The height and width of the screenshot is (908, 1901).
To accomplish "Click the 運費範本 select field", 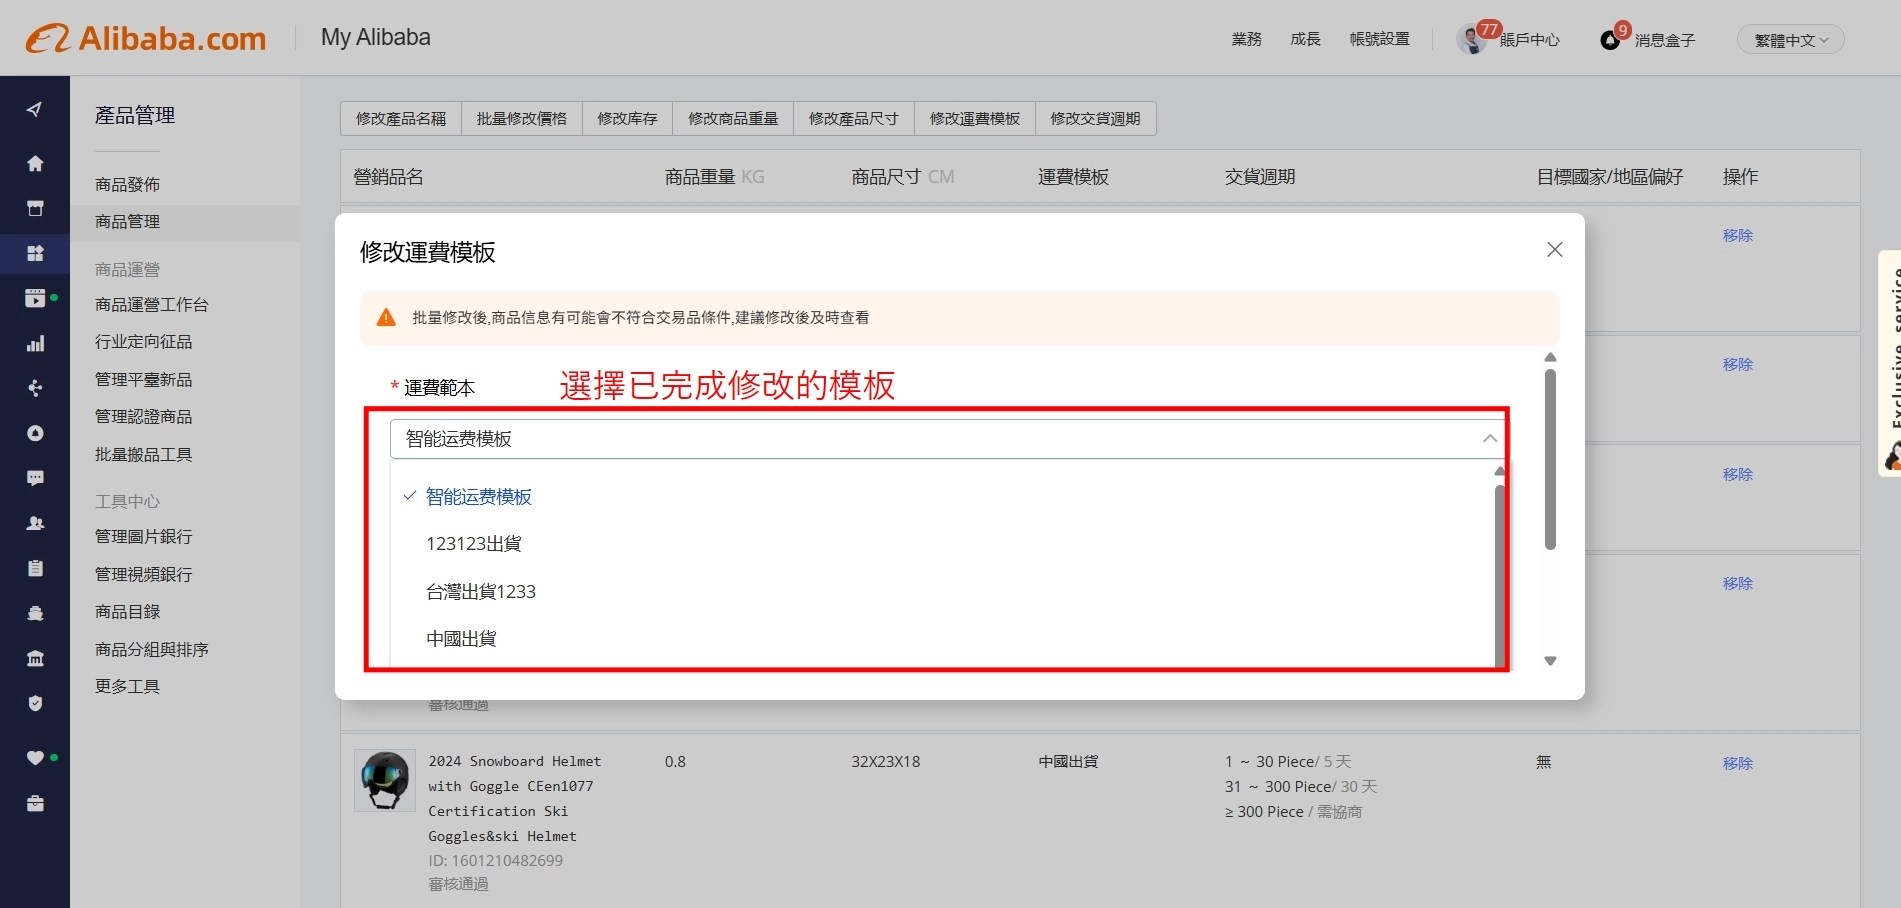I will [948, 438].
